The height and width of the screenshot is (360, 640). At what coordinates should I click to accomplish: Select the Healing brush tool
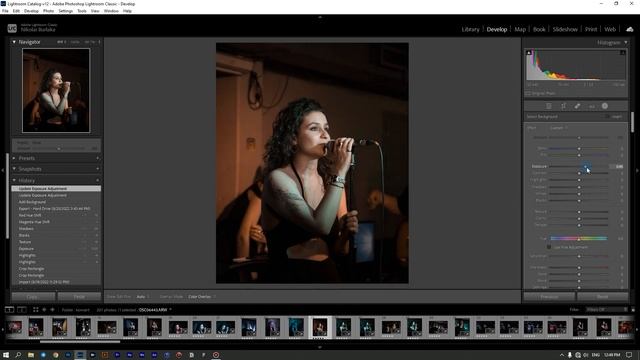point(577,106)
